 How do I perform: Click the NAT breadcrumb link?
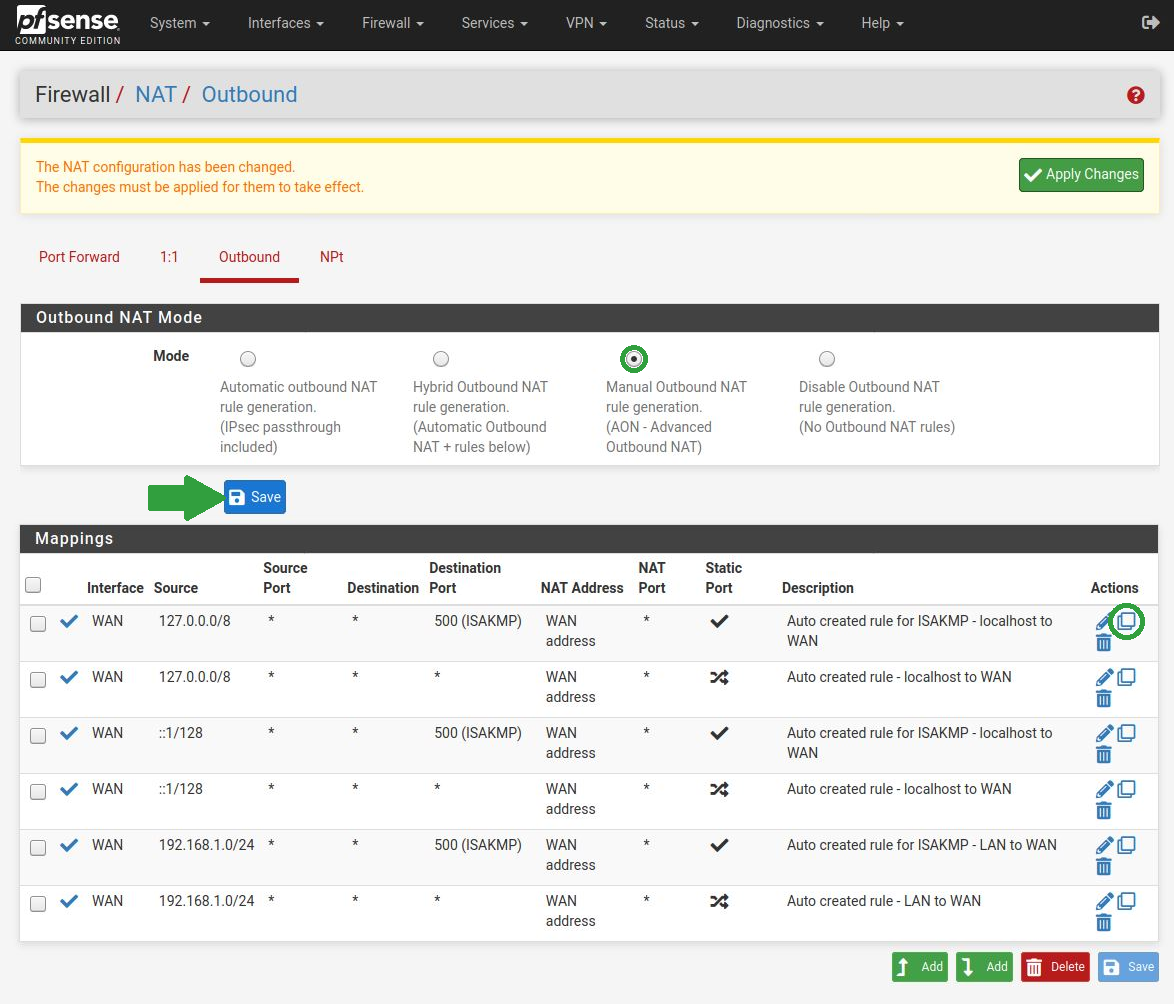click(x=156, y=95)
